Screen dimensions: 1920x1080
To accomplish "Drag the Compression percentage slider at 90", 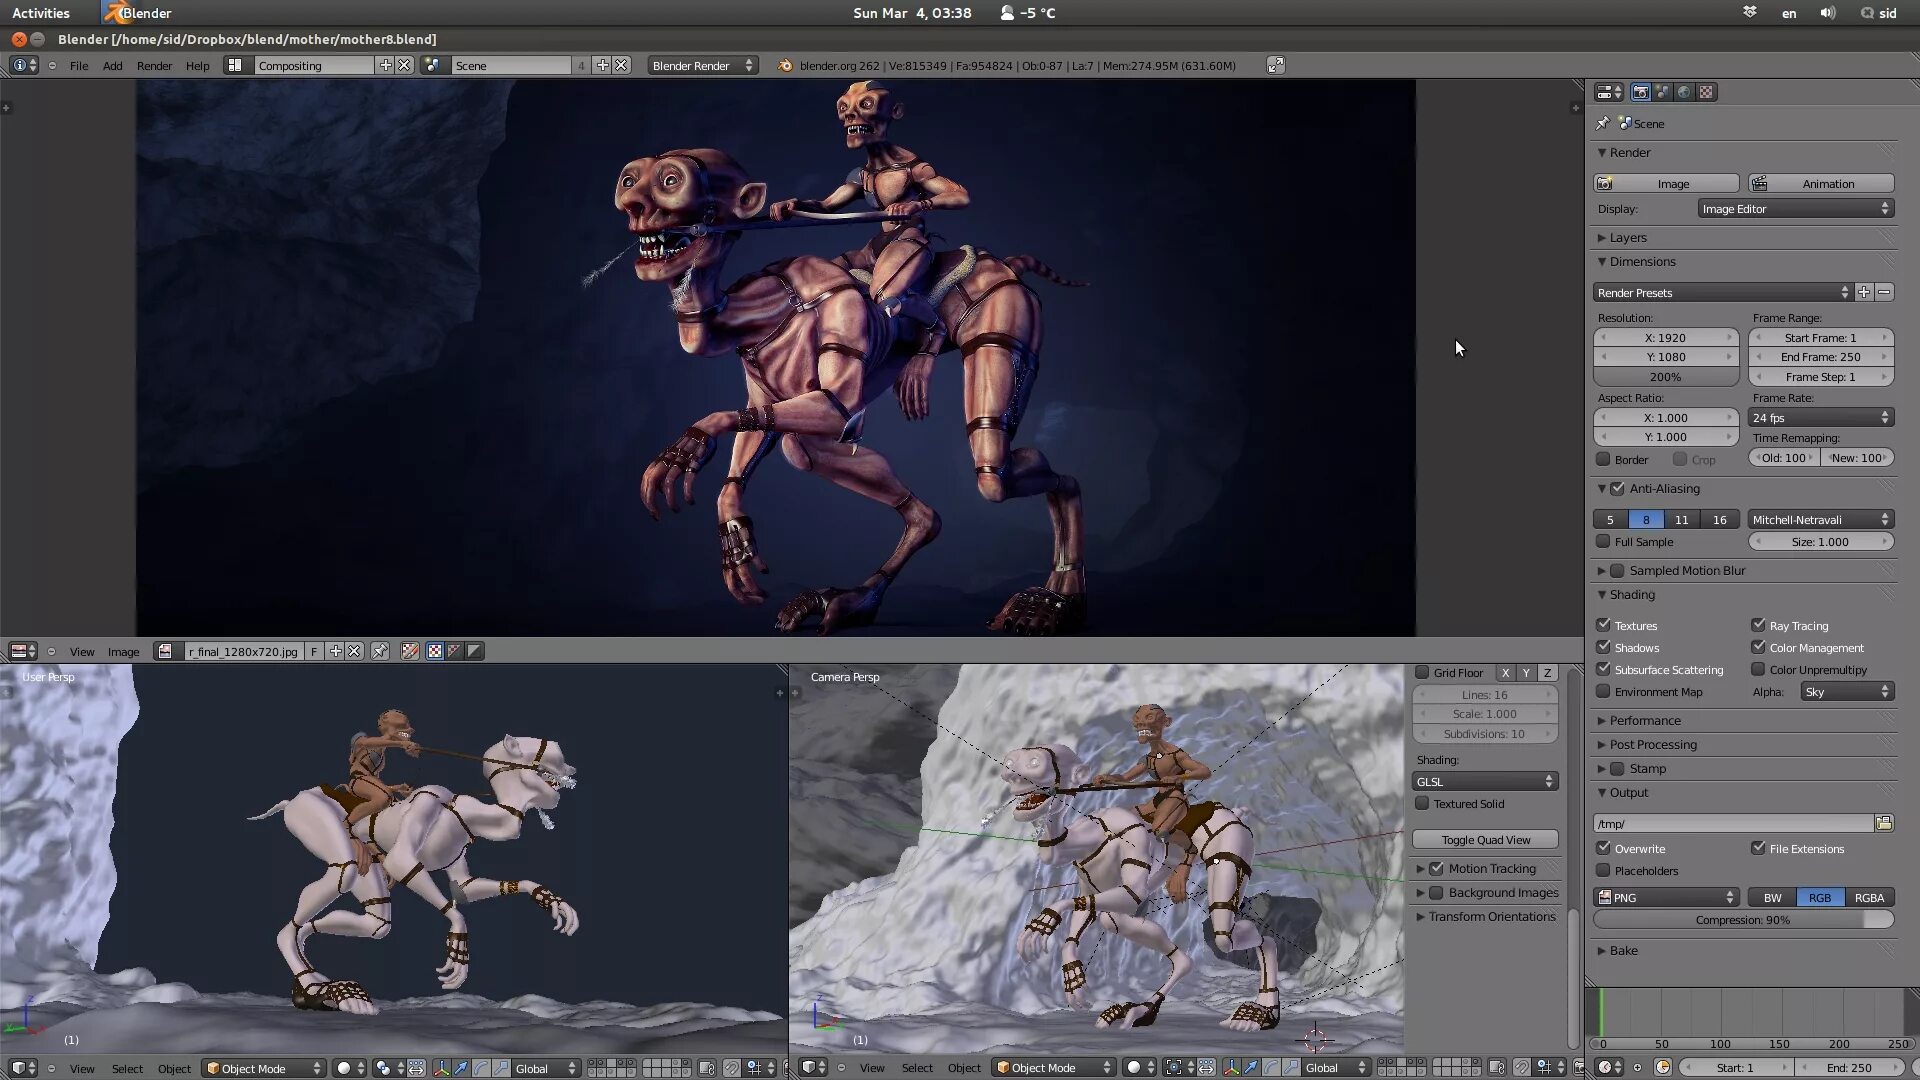I will (x=1743, y=919).
